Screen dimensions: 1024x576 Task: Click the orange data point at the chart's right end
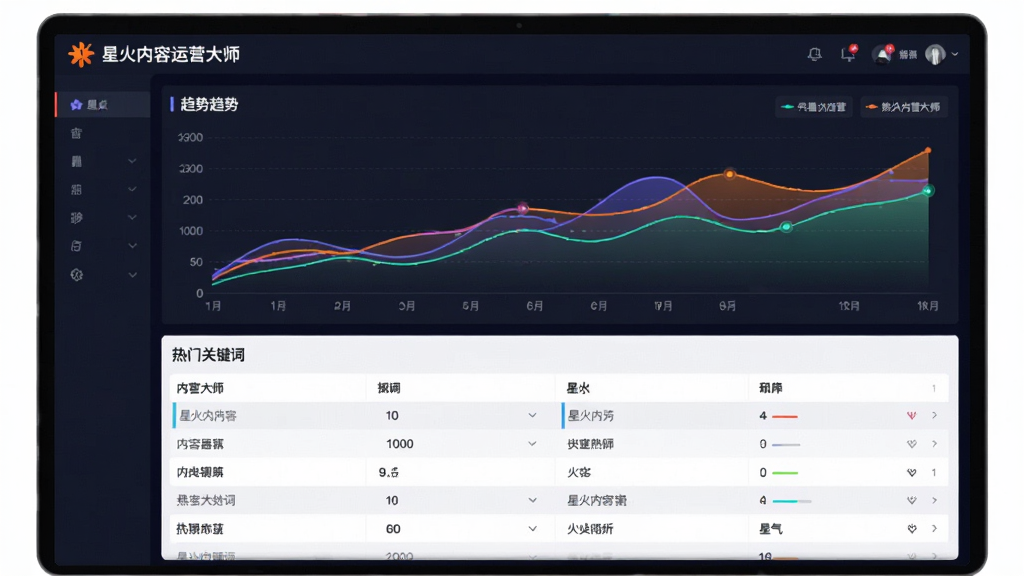tap(928, 151)
